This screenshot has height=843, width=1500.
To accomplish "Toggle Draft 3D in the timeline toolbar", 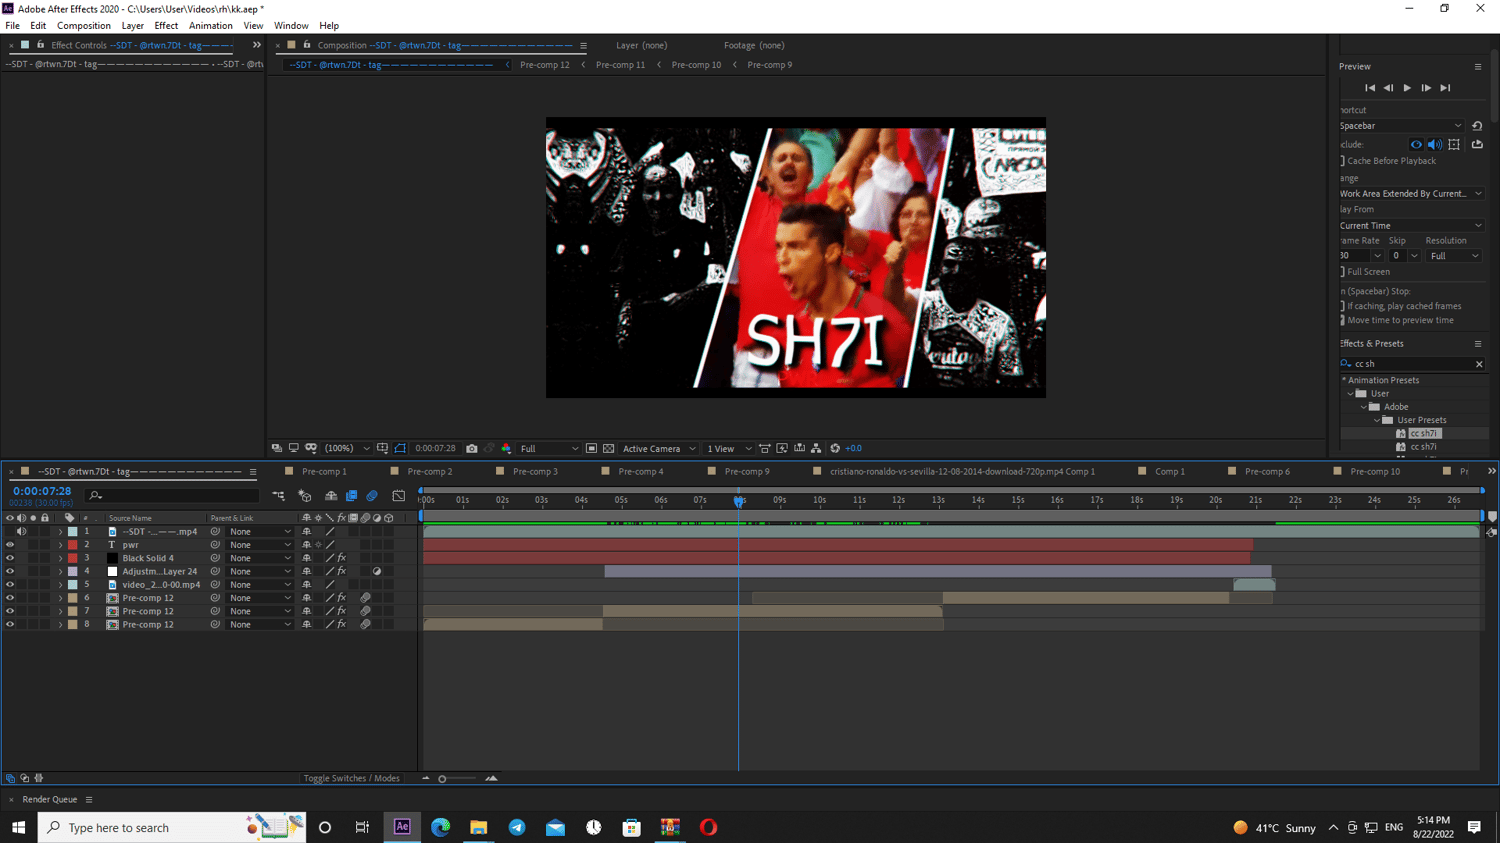I will (x=305, y=496).
